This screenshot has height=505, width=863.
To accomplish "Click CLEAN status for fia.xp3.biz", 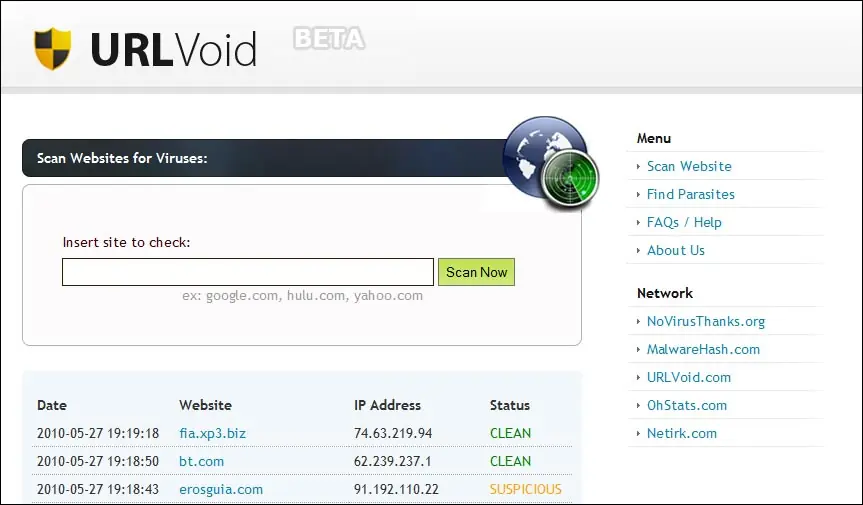I will 510,433.
